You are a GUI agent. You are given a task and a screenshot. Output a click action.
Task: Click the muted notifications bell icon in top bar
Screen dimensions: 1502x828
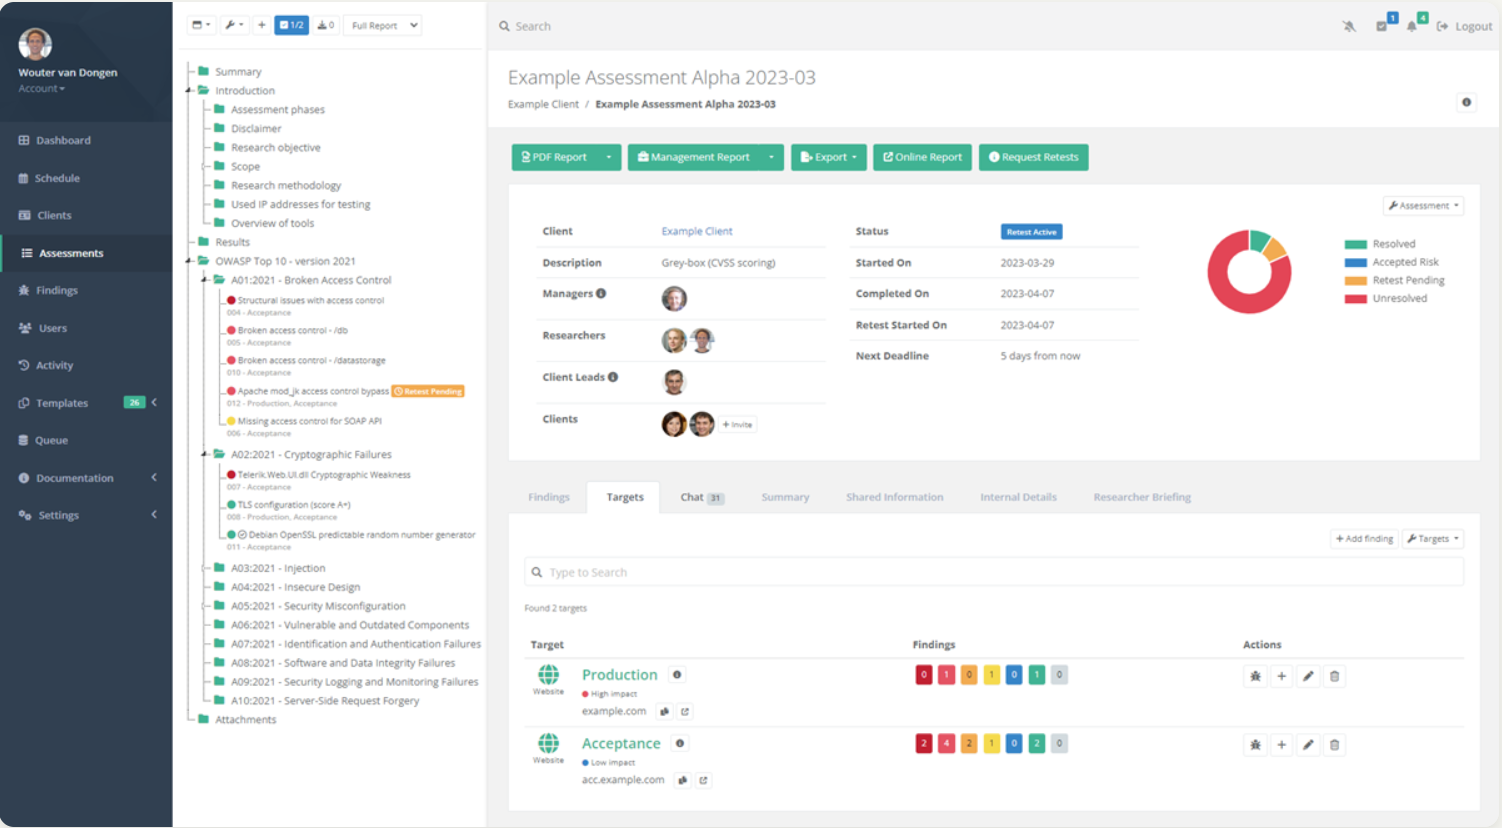coord(1349,27)
